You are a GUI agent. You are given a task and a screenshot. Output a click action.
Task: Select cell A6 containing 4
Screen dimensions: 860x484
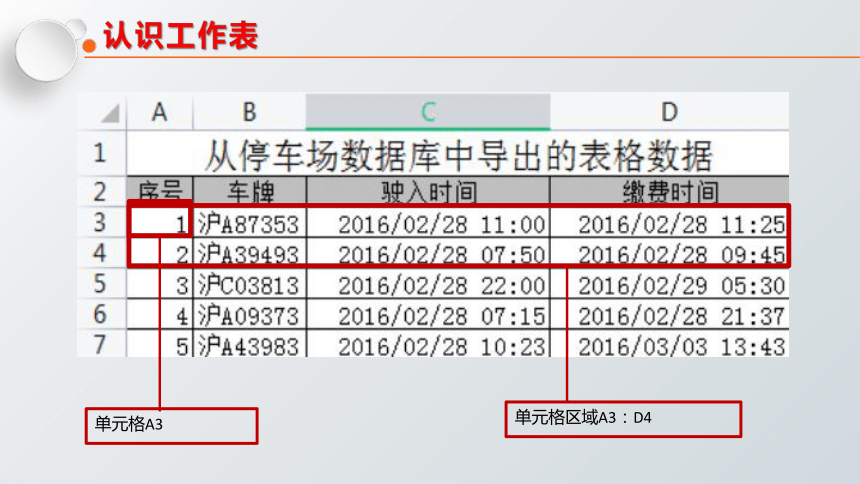[x=160, y=314]
